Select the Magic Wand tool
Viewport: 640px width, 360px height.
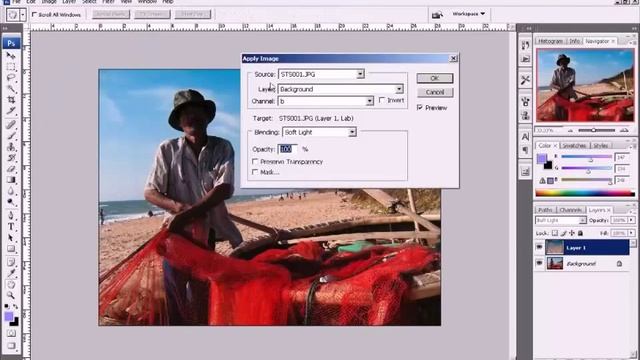(11, 89)
